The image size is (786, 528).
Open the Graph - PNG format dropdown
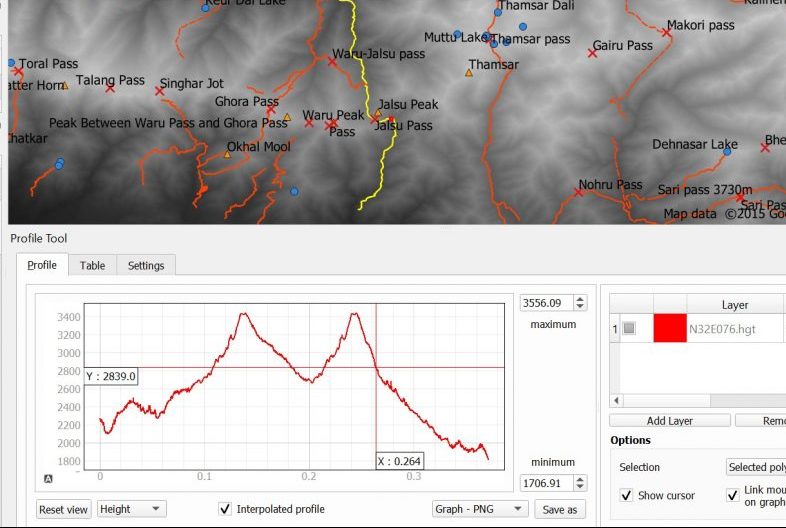(480, 509)
